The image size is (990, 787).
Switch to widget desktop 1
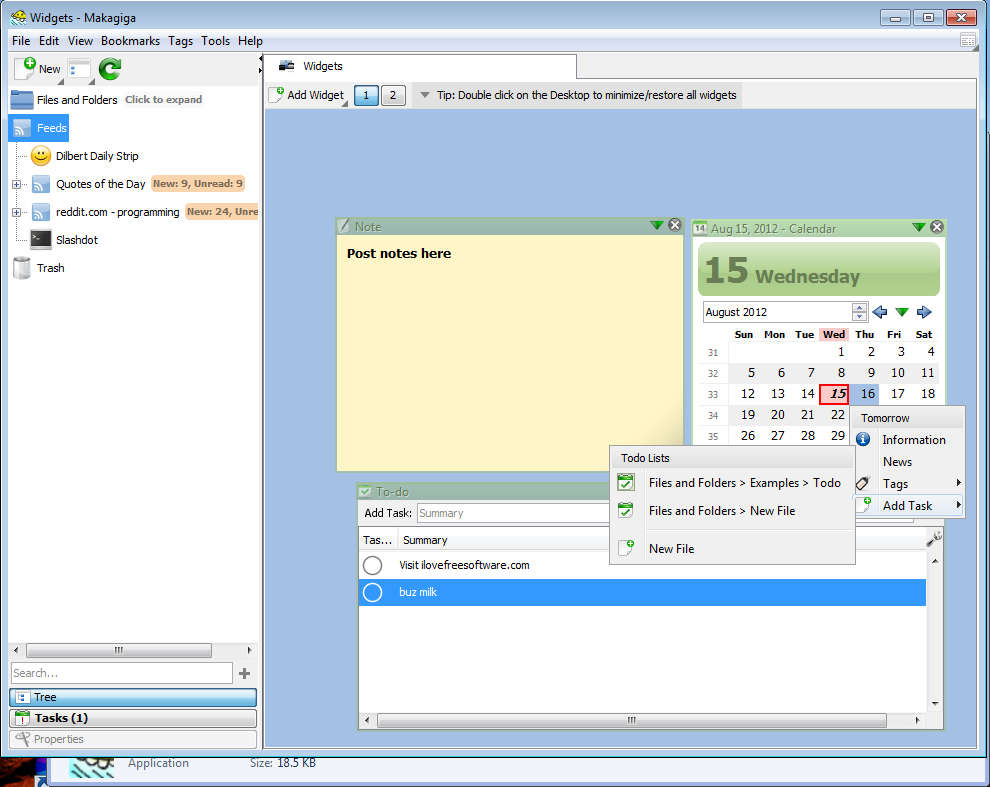(x=366, y=95)
